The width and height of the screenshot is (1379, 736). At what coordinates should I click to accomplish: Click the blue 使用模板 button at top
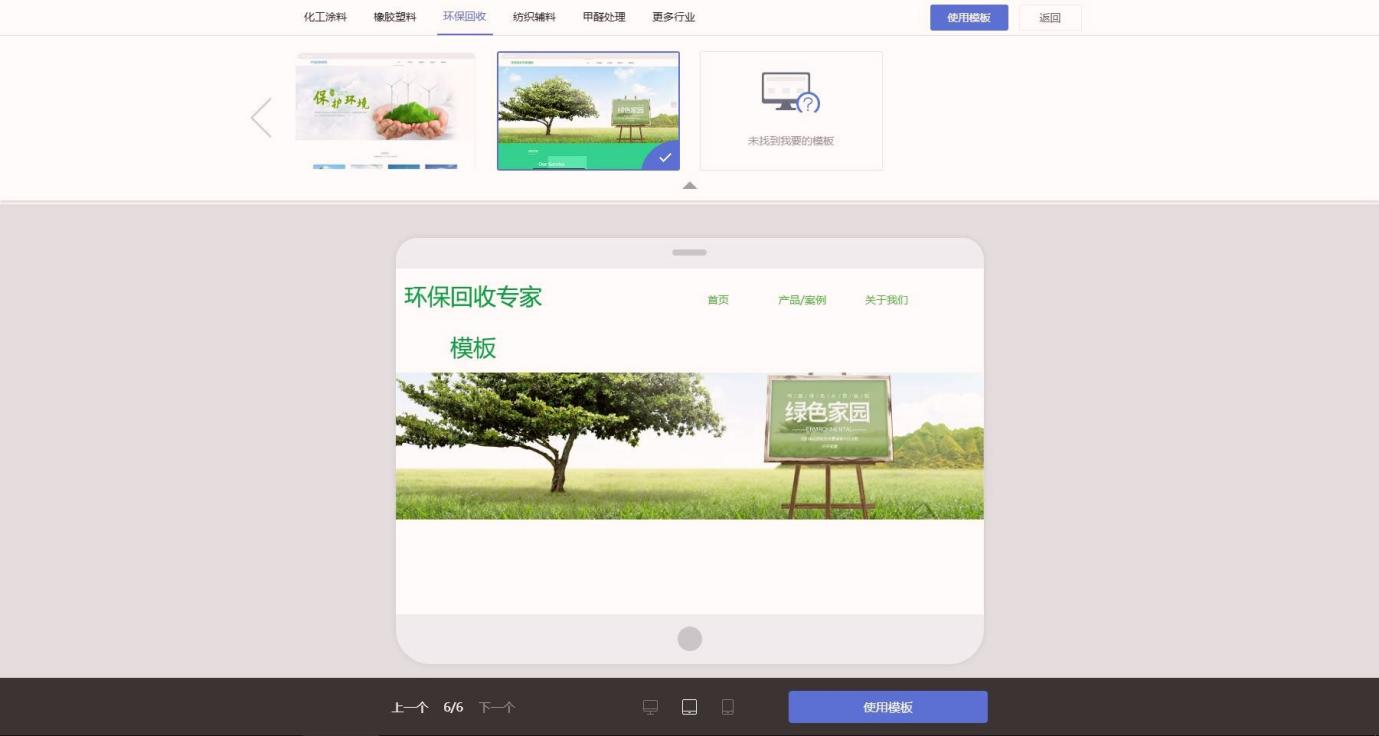pyautogui.click(x=968, y=18)
